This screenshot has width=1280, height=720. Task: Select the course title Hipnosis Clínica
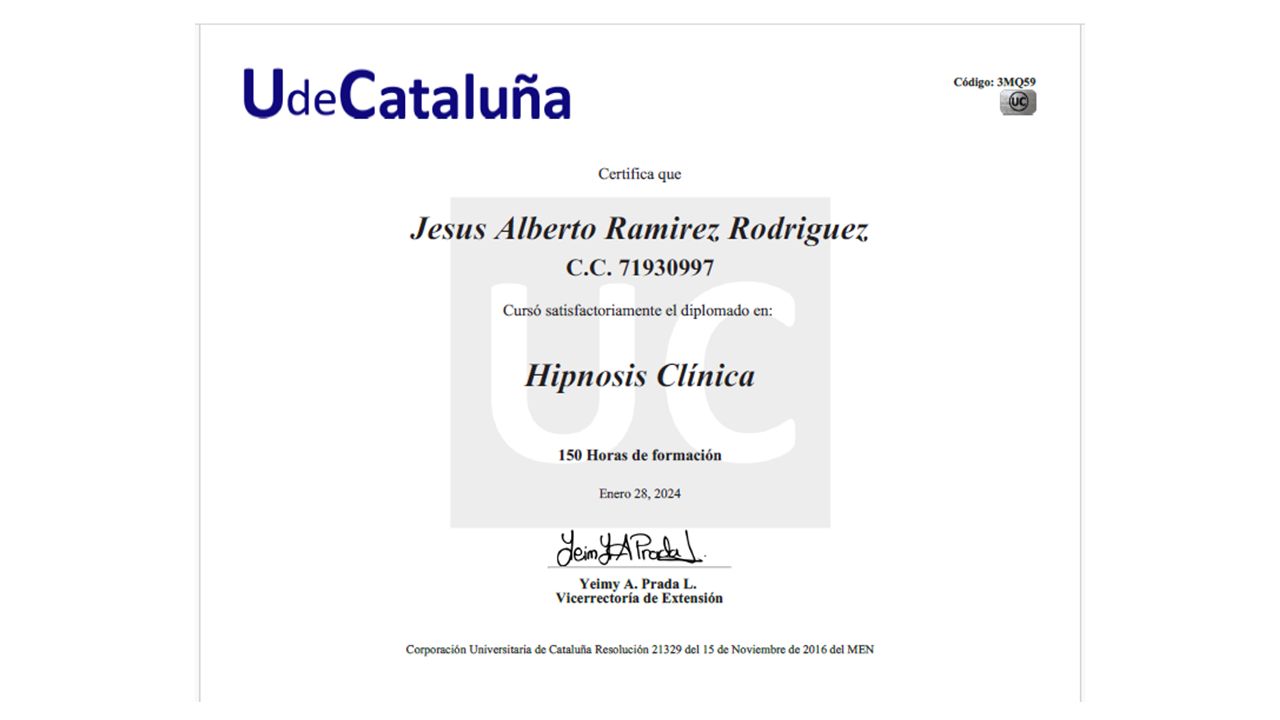tap(640, 376)
